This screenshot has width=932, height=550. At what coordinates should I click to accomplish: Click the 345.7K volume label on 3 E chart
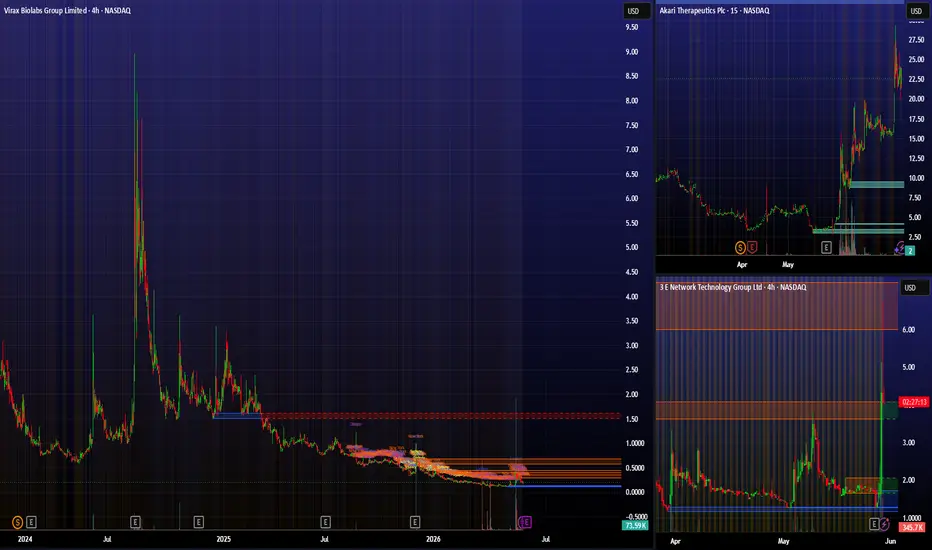coord(912,527)
